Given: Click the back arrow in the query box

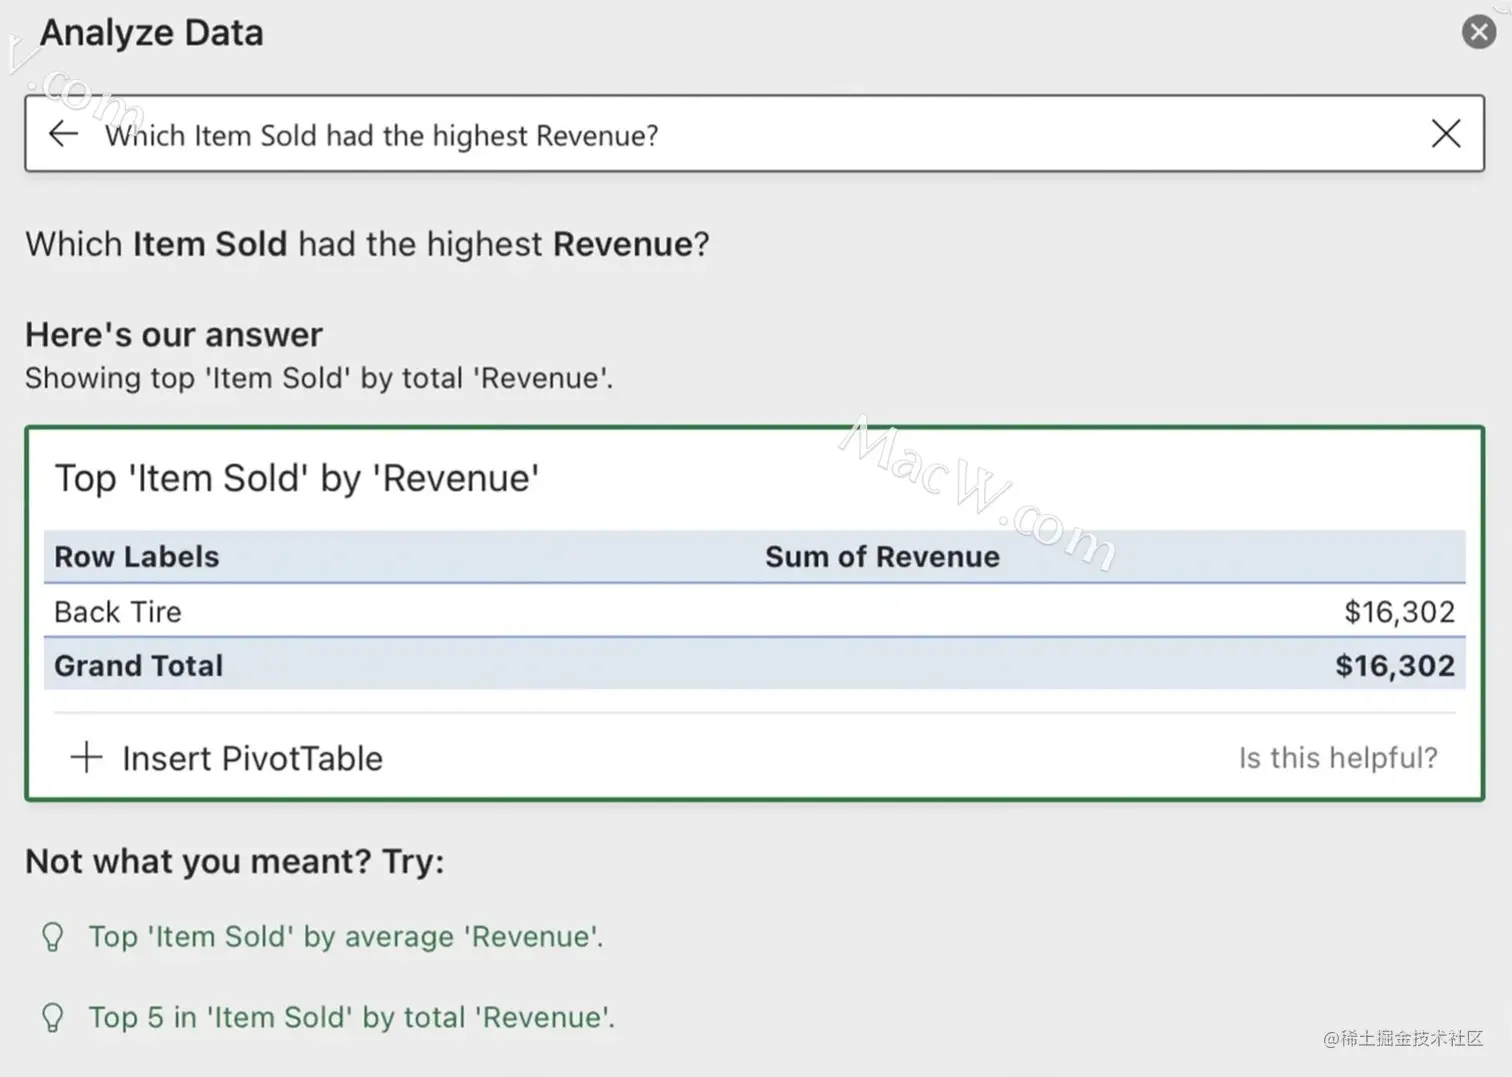Looking at the screenshot, I should click(63, 134).
